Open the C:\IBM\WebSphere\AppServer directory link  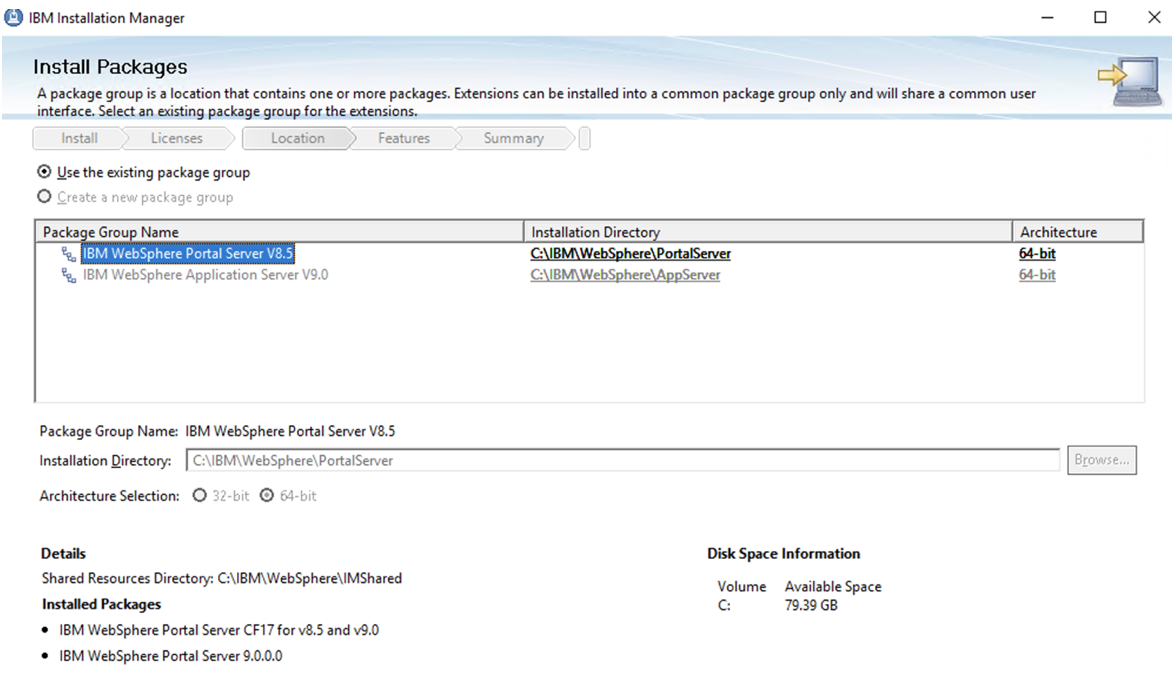point(625,275)
